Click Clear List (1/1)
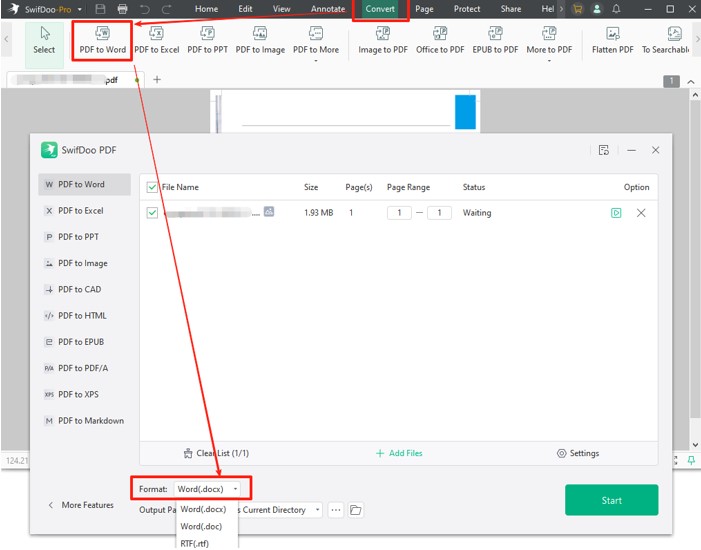This screenshot has height=550, width=701. [216, 453]
